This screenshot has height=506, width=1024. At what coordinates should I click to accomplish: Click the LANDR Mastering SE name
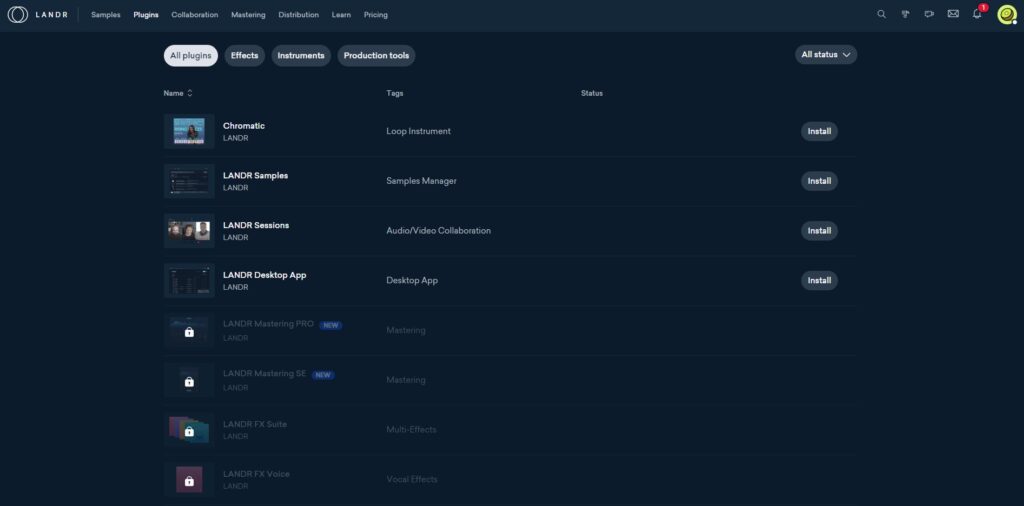point(264,373)
